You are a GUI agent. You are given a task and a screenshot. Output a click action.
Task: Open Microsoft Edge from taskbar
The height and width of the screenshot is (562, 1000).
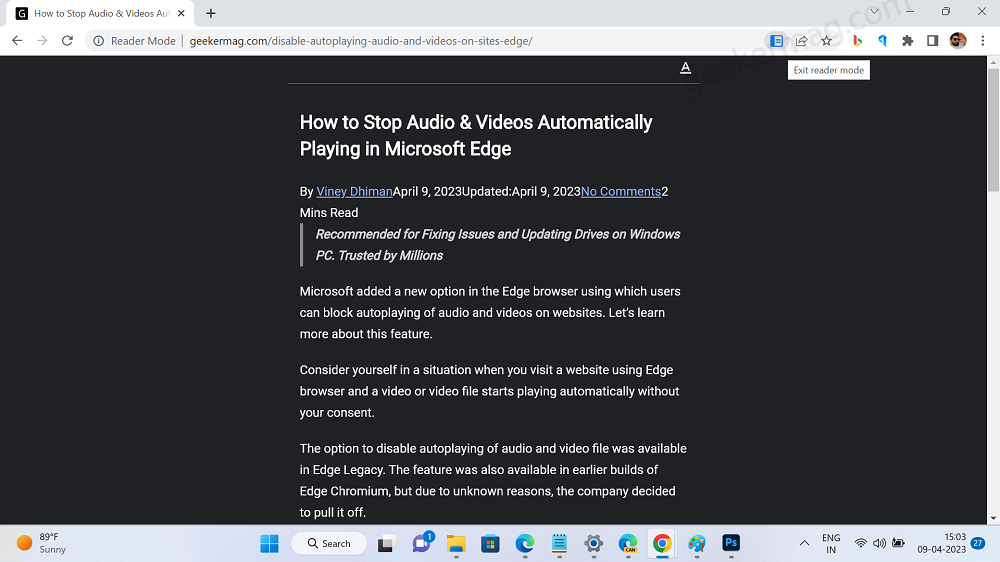click(x=525, y=544)
